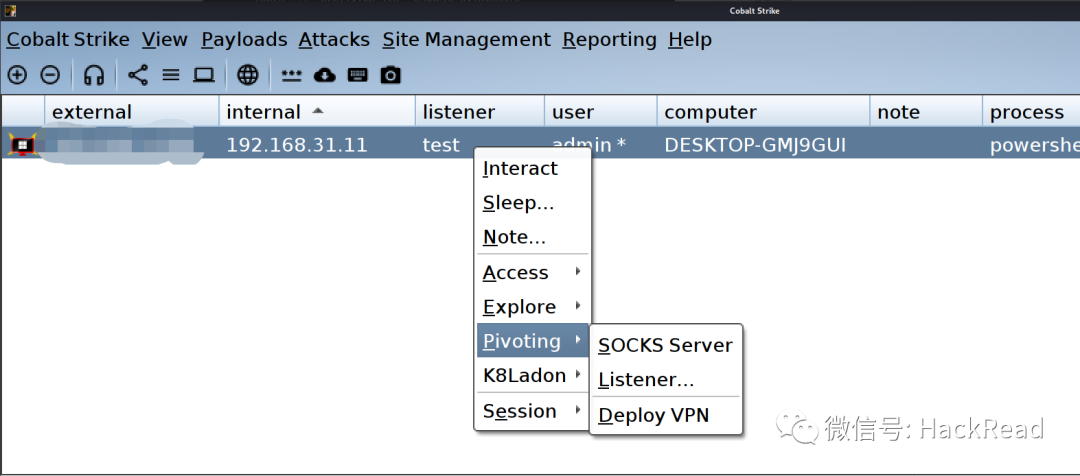Show targets via monitor icon
Viewport: 1080px width, 476px height.
click(204, 74)
